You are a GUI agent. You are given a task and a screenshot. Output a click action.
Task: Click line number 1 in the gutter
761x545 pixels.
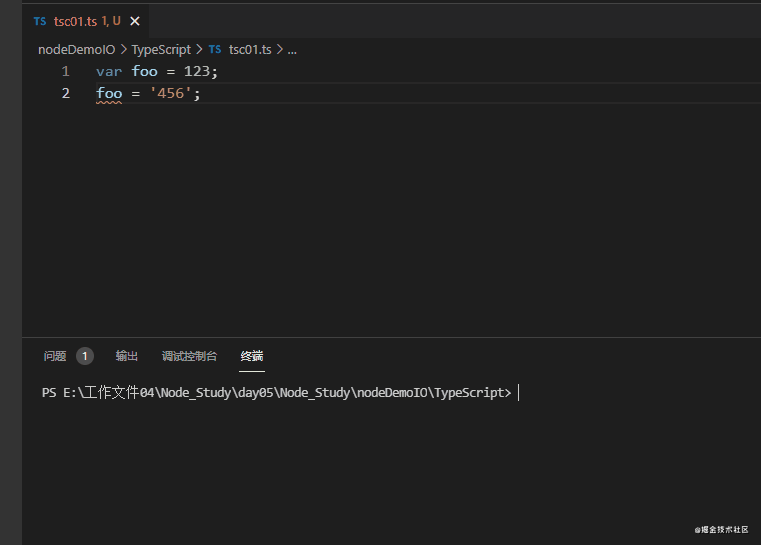66,71
